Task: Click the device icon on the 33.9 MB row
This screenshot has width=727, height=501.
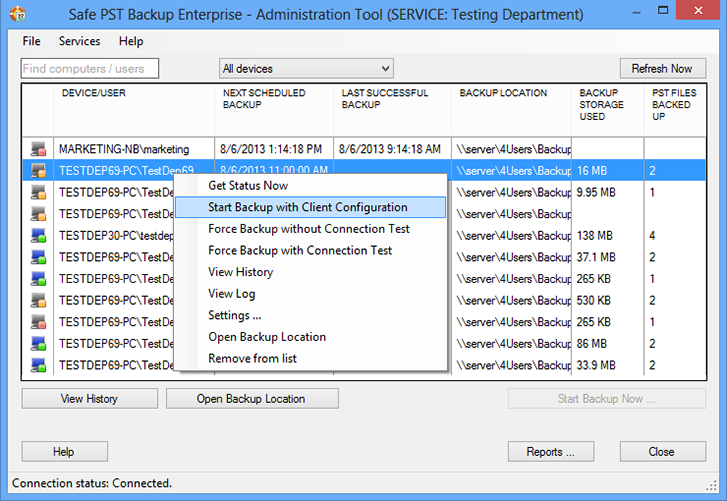Action: click(38, 365)
